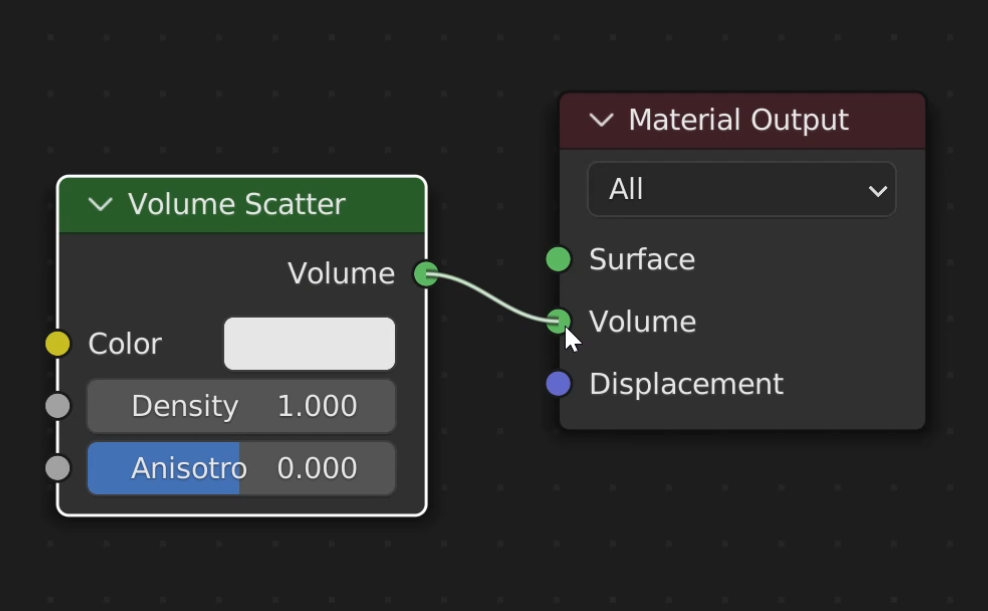The width and height of the screenshot is (988, 611).
Task: Click the Volume input socket on Material Output
Action: pyautogui.click(x=558, y=321)
